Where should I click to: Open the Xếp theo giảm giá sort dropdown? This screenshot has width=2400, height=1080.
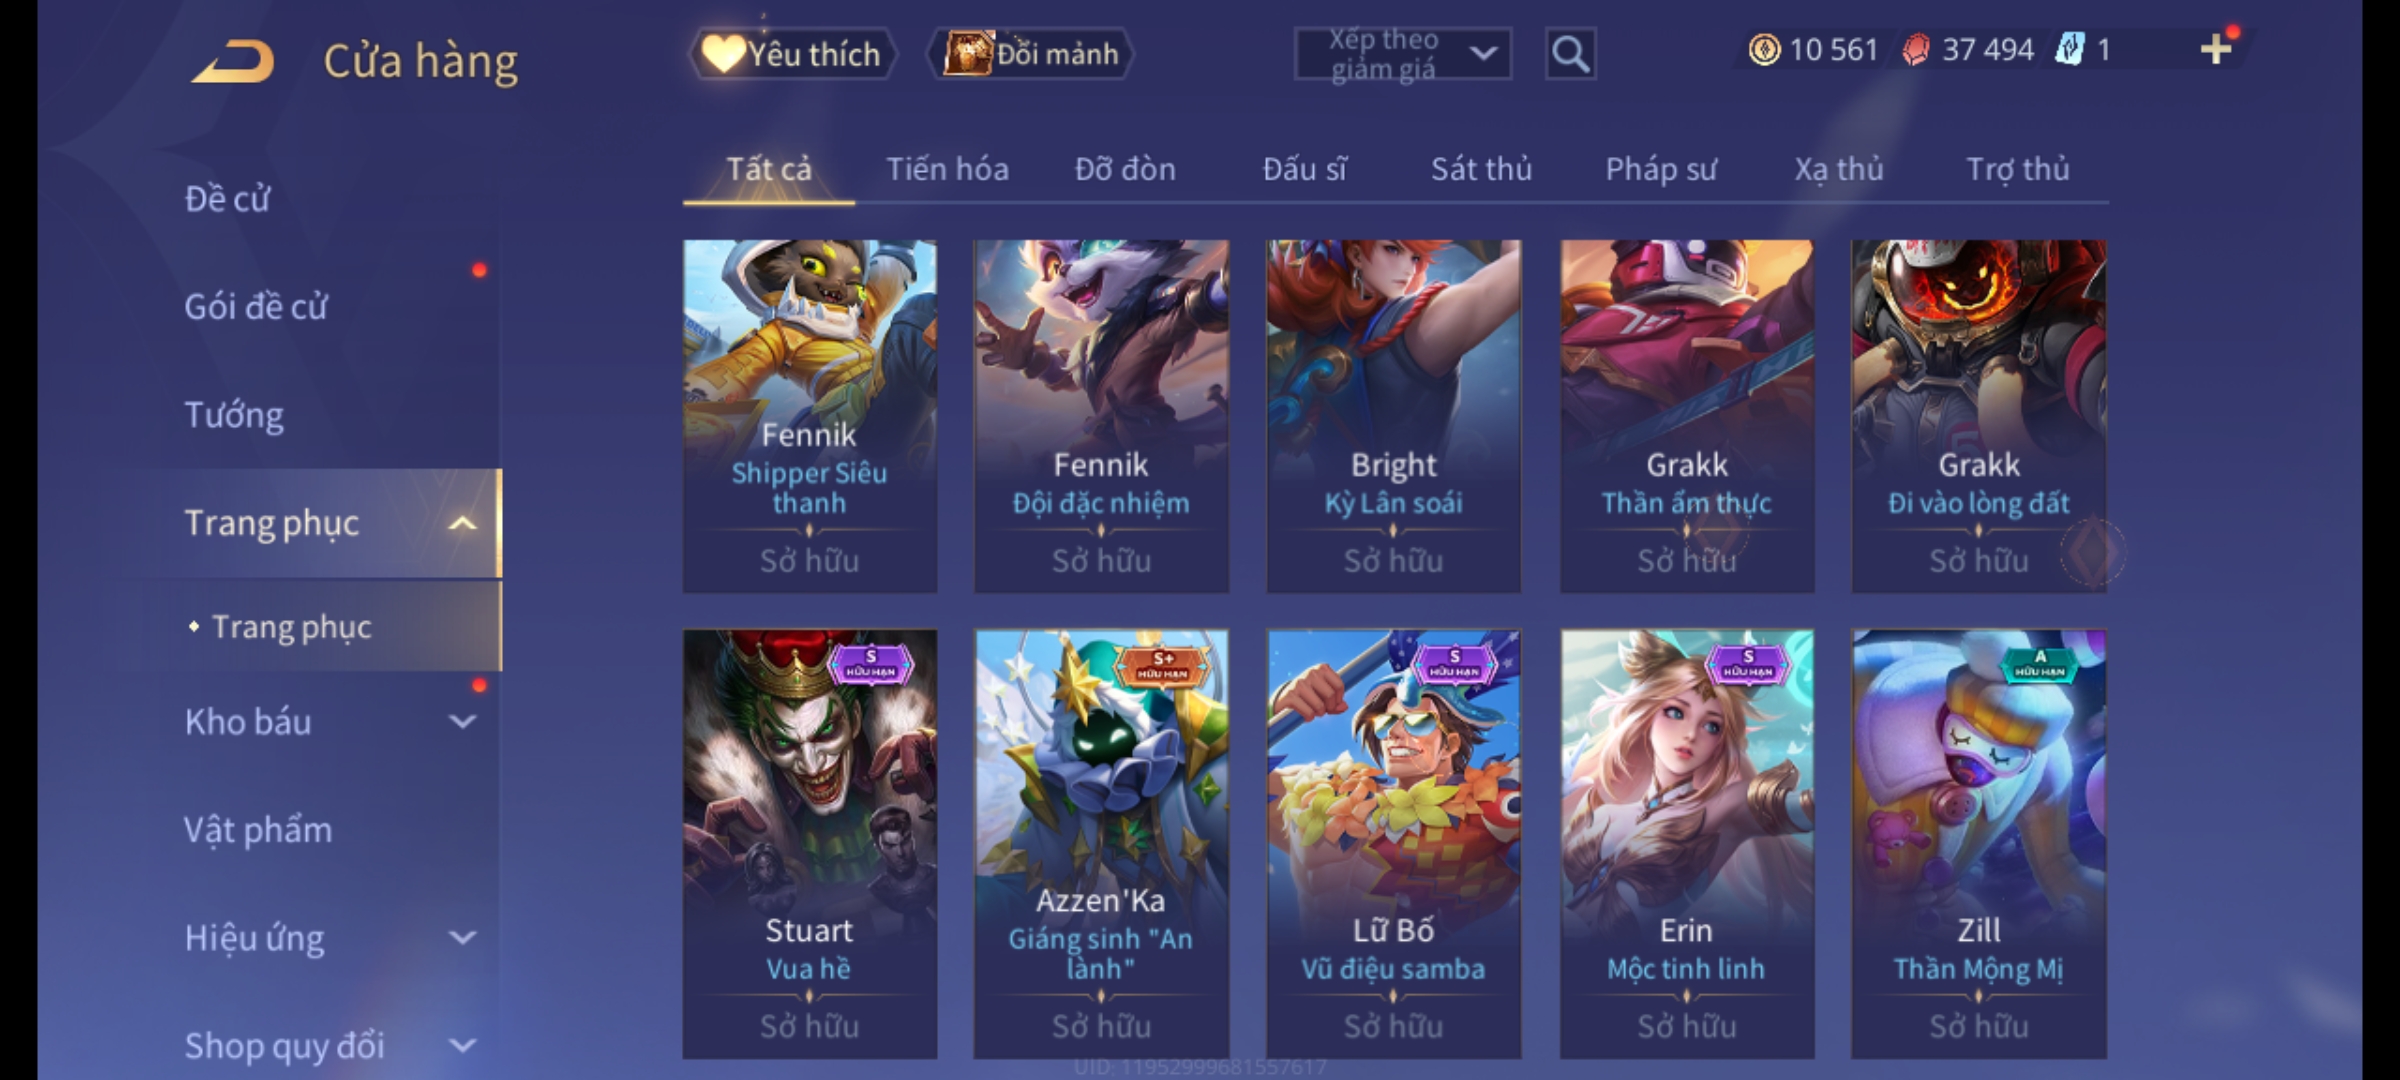1402,54
